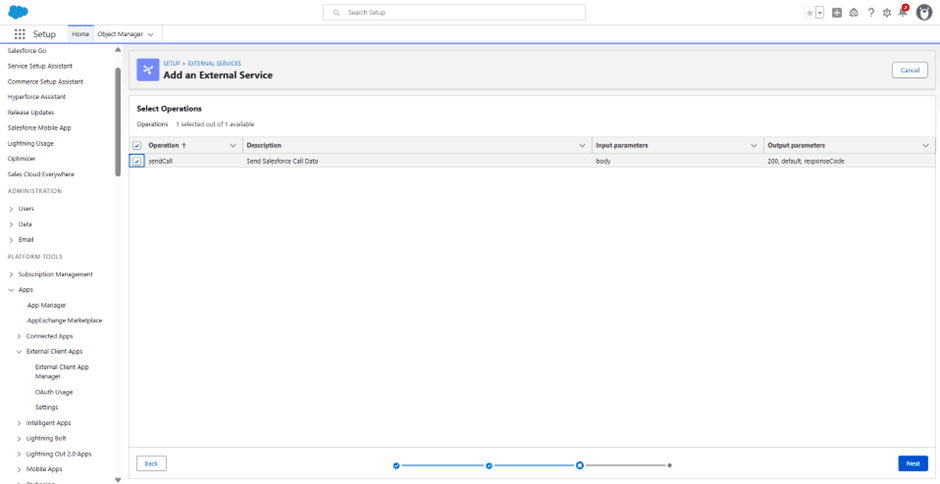
Task: Open the Object Manager tab
Action: pos(120,34)
